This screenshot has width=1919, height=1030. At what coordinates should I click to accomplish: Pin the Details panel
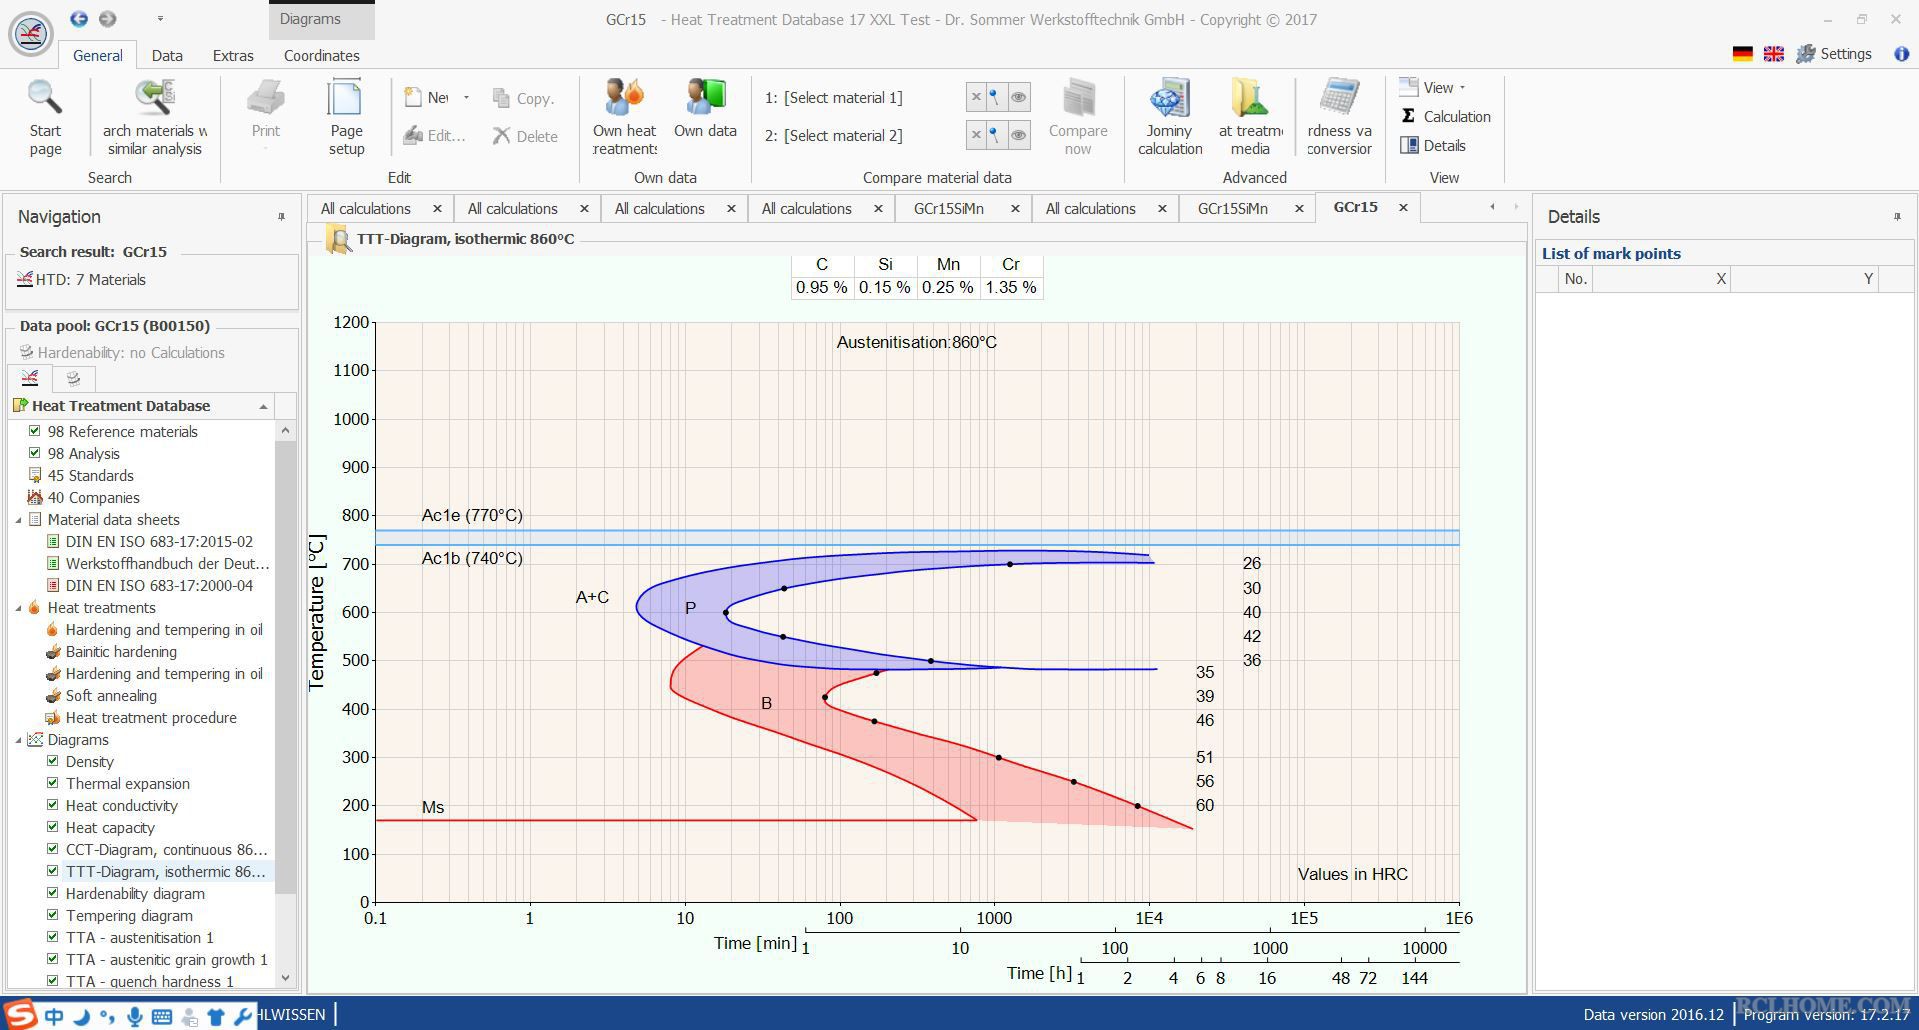1897,216
